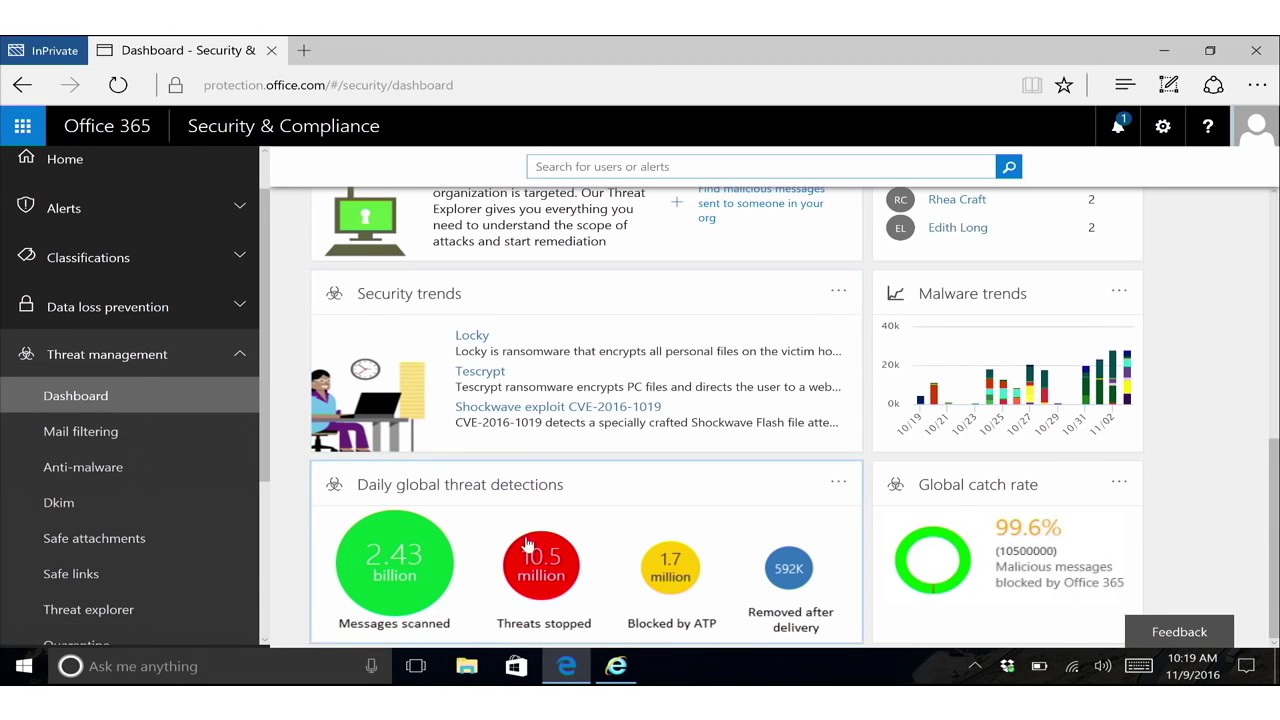Open the Make a Web Note icon
The height and width of the screenshot is (720, 1280).
[x=1168, y=85]
